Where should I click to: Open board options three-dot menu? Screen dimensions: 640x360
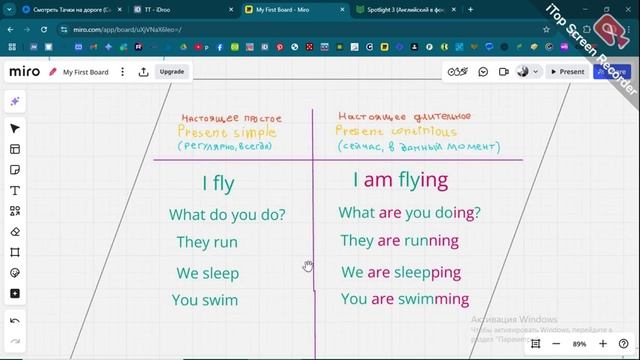point(122,72)
